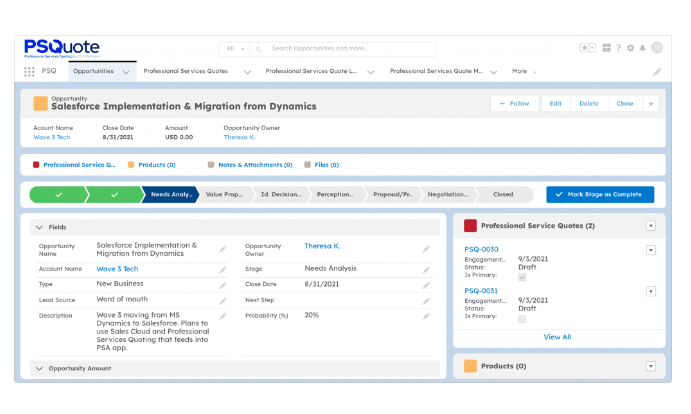Select the Perception... stage
The width and height of the screenshot is (691, 414).
point(335,194)
